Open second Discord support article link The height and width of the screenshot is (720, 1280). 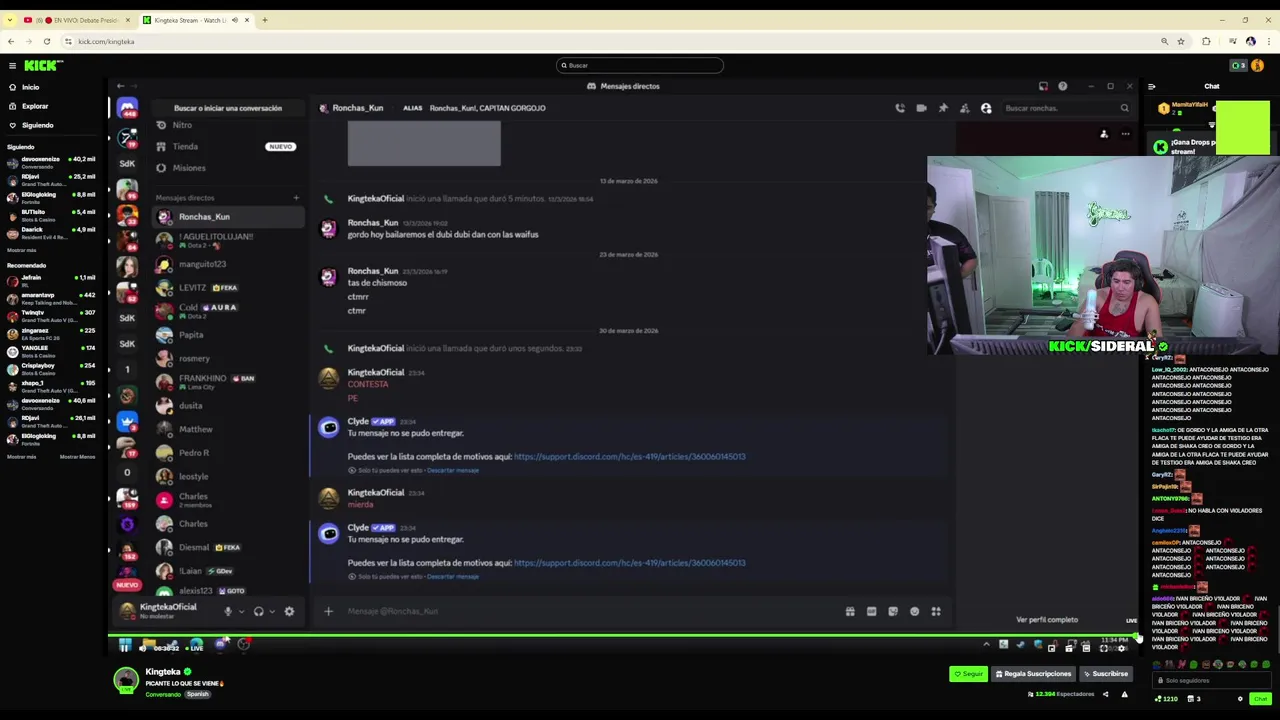[629, 563]
